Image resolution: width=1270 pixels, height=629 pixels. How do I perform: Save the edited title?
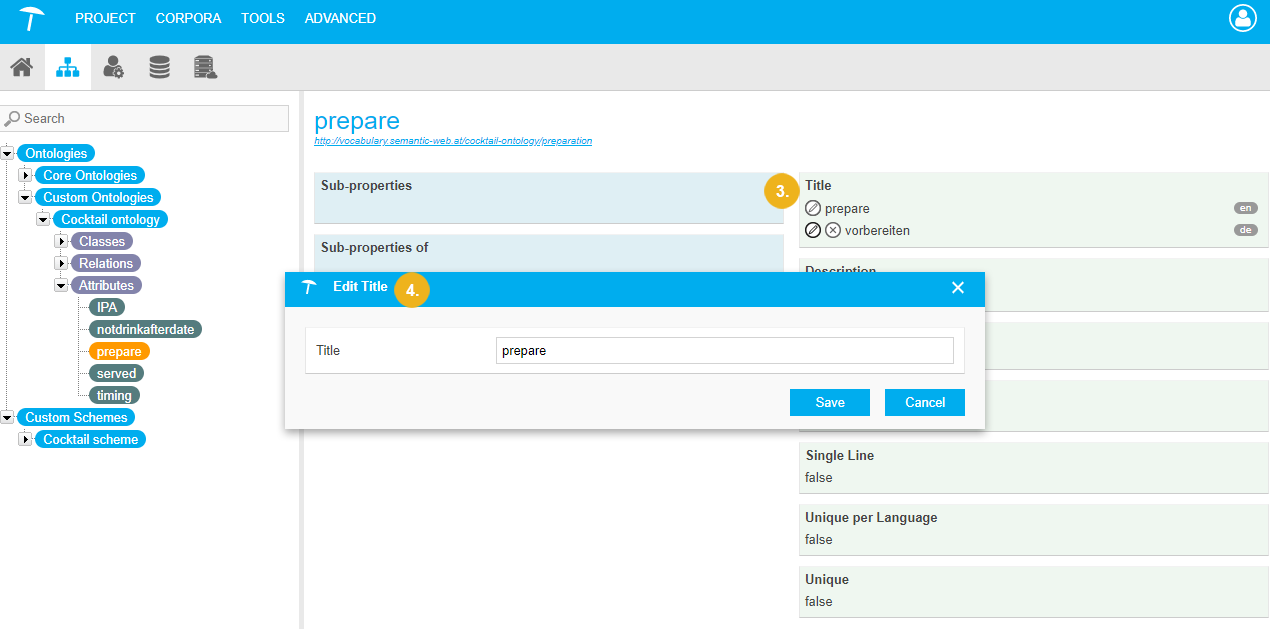(829, 402)
